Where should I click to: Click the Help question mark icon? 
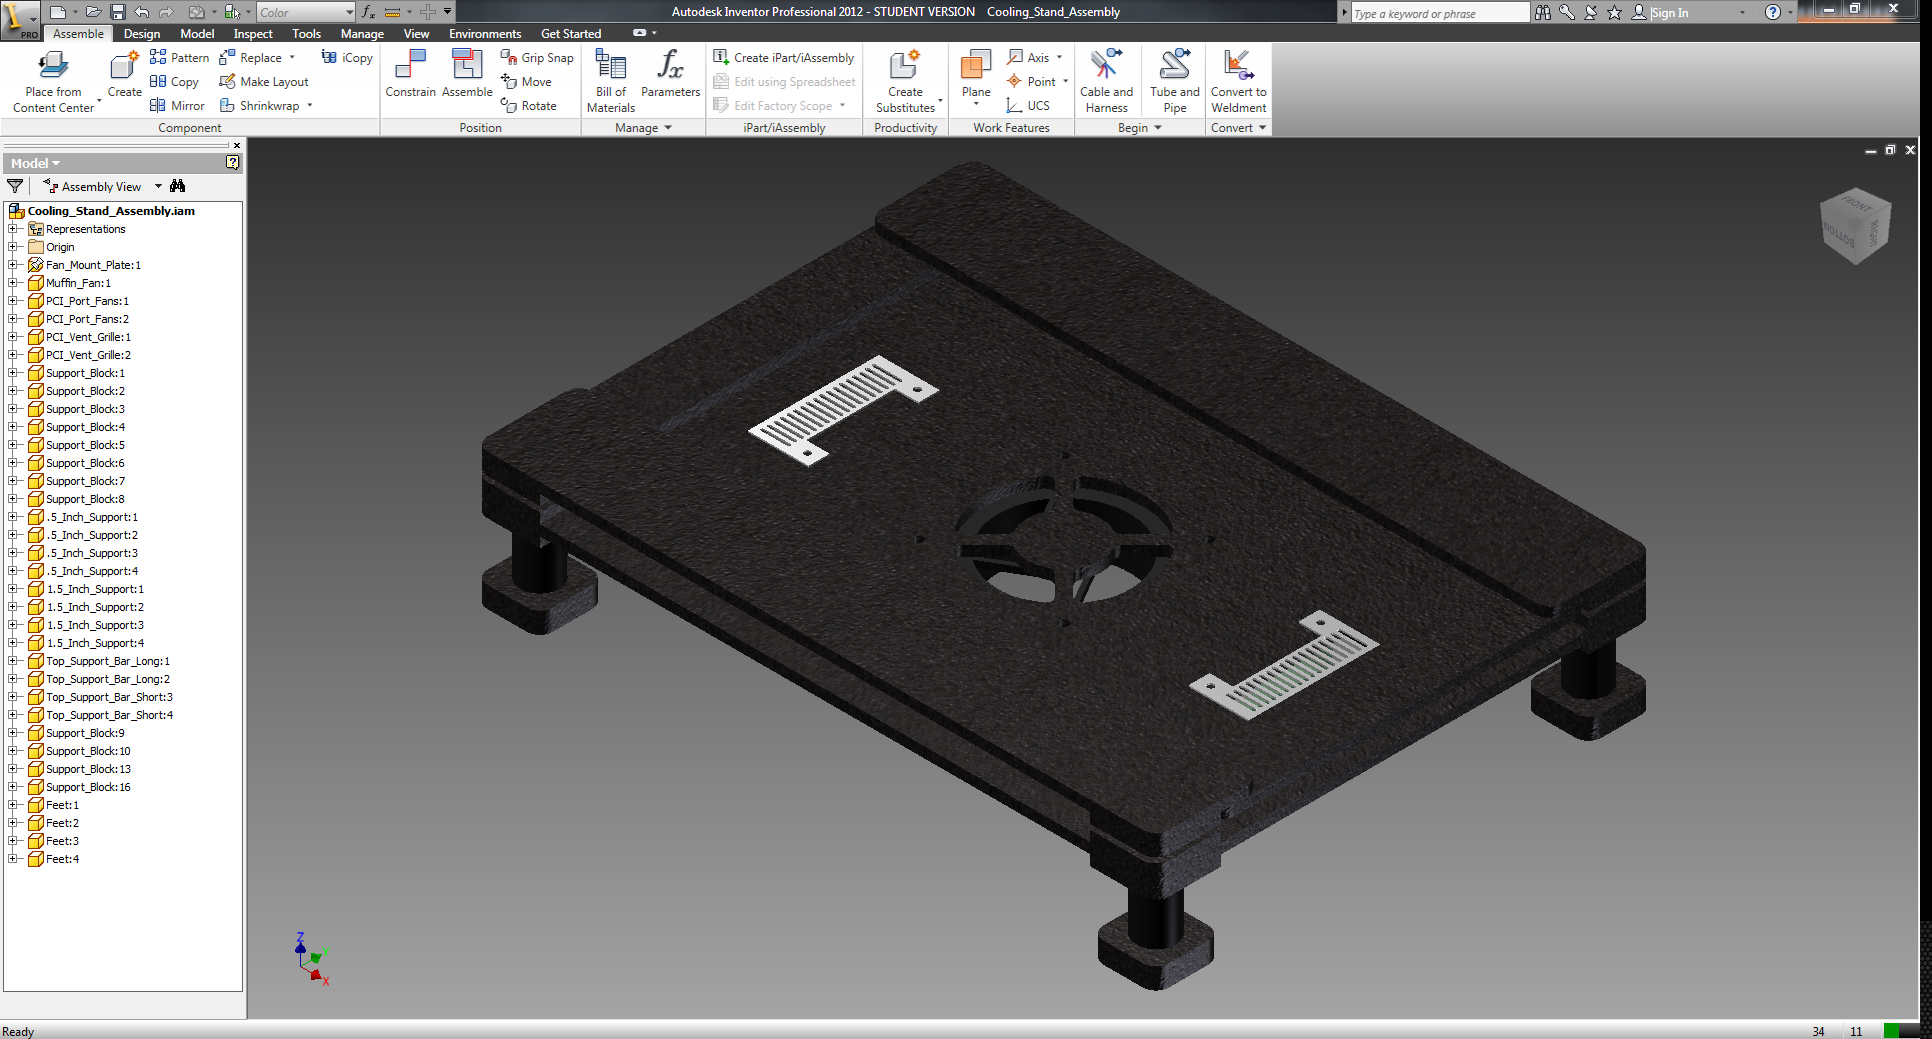tap(1772, 12)
